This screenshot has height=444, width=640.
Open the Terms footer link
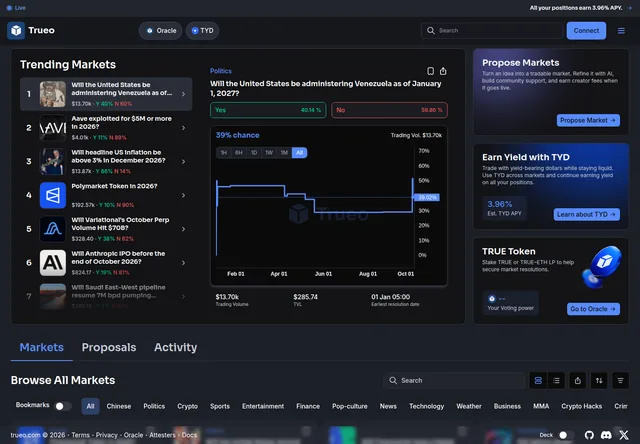(x=80, y=435)
